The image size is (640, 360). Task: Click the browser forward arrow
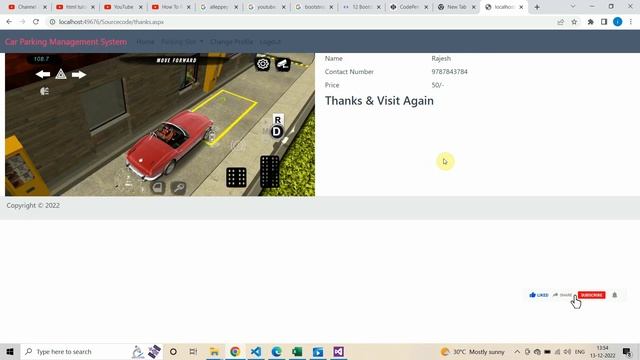point(22,22)
